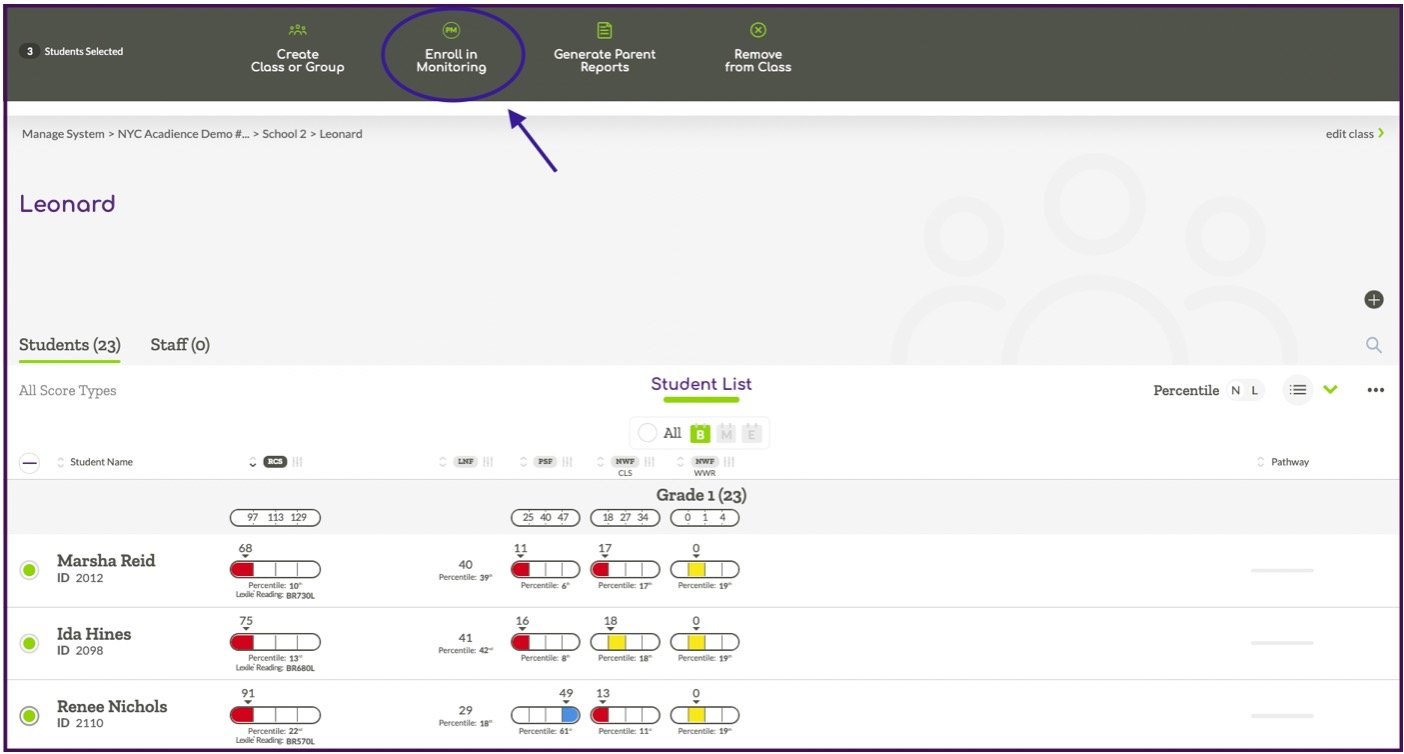Viewport: 1404px width, 754px height.
Task: Open the Students tab
Action: tap(68, 344)
